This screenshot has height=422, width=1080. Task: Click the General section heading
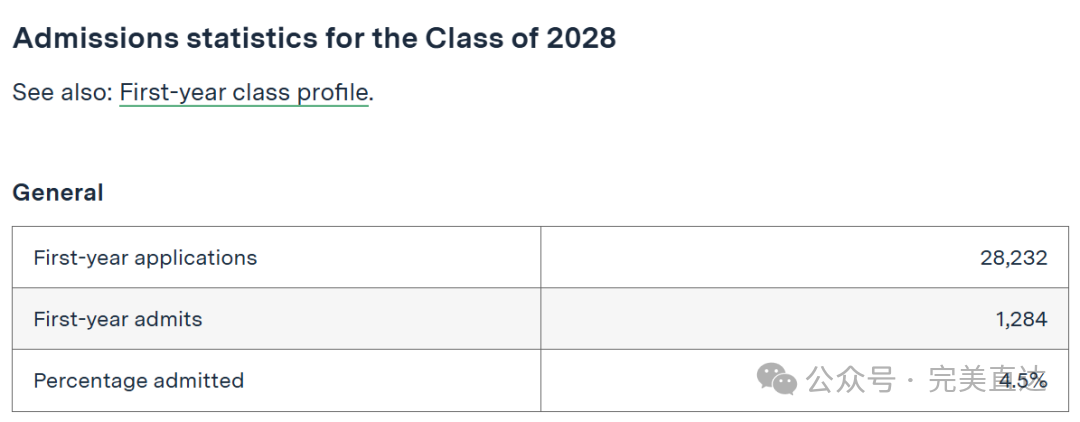tap(58, 193)
